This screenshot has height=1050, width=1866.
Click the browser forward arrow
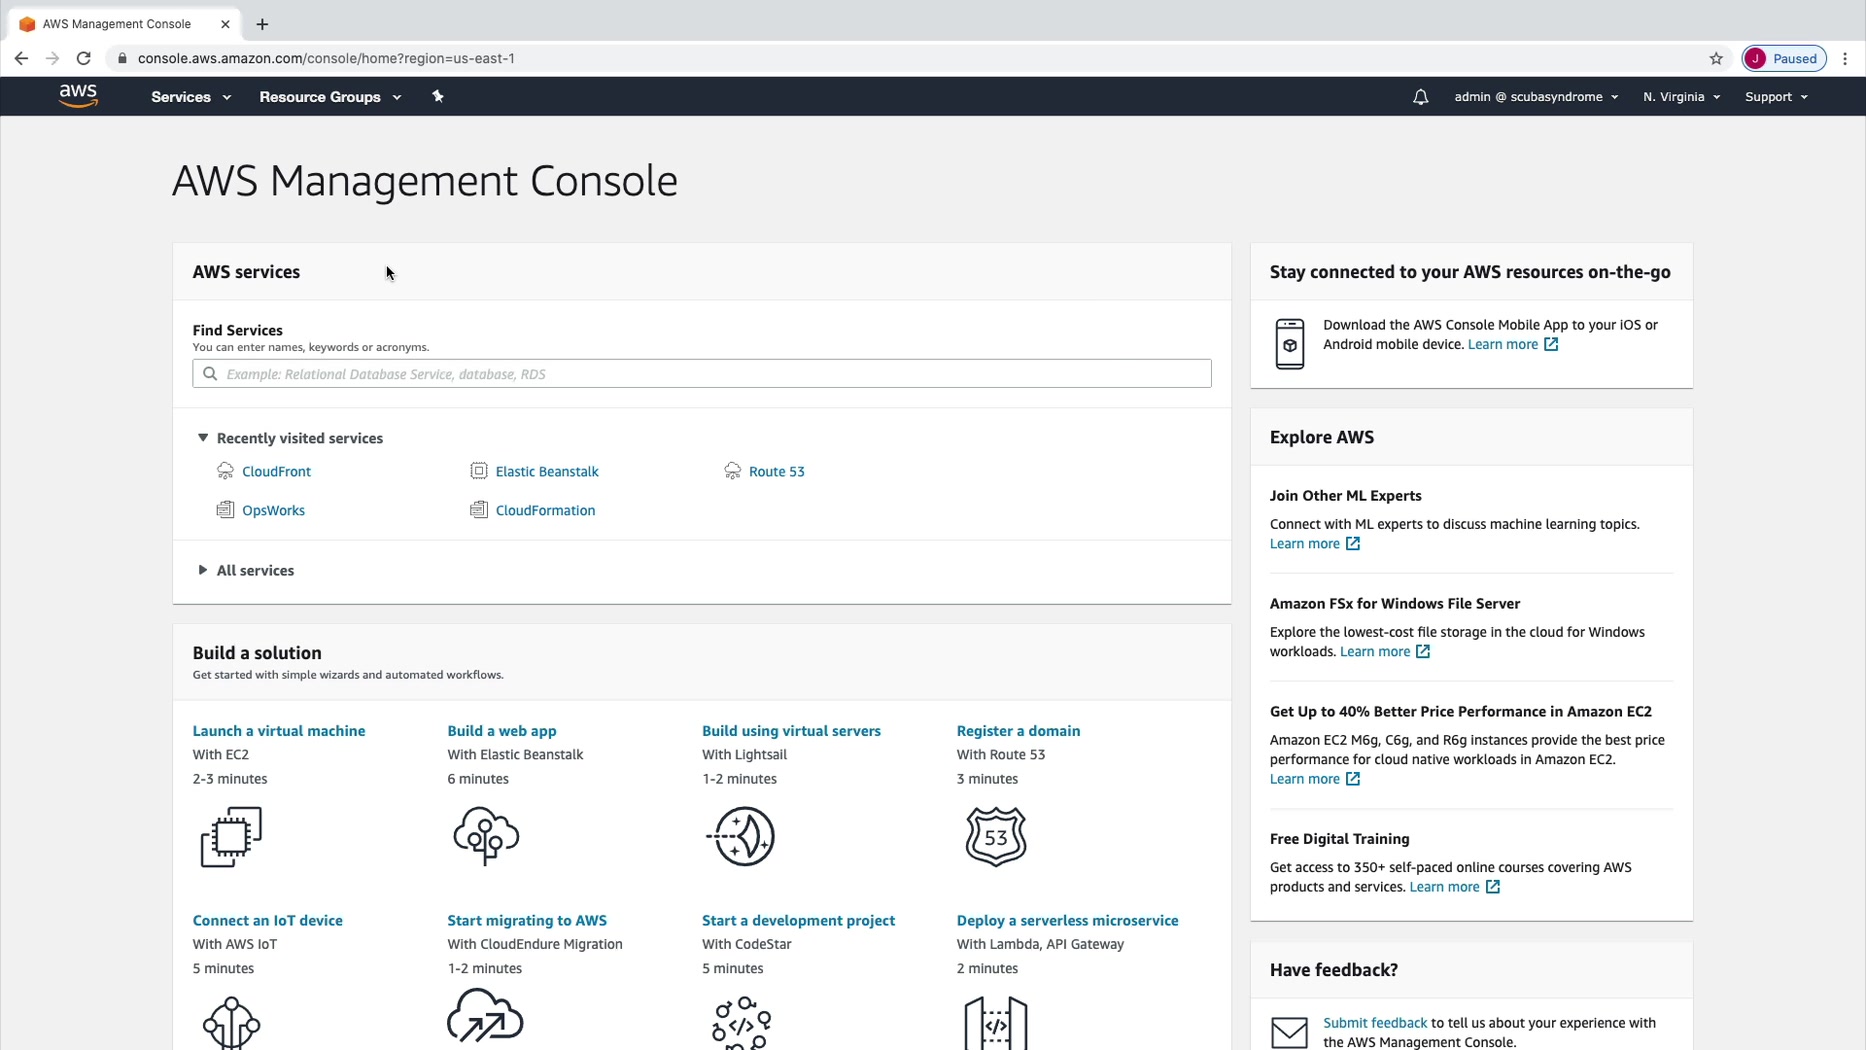click(52, 58)
